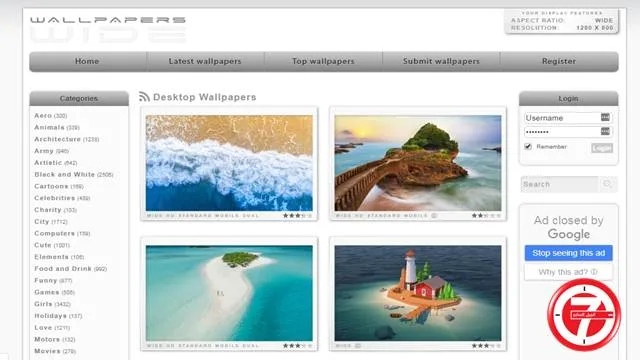Open the Funny category

(53, 280)
